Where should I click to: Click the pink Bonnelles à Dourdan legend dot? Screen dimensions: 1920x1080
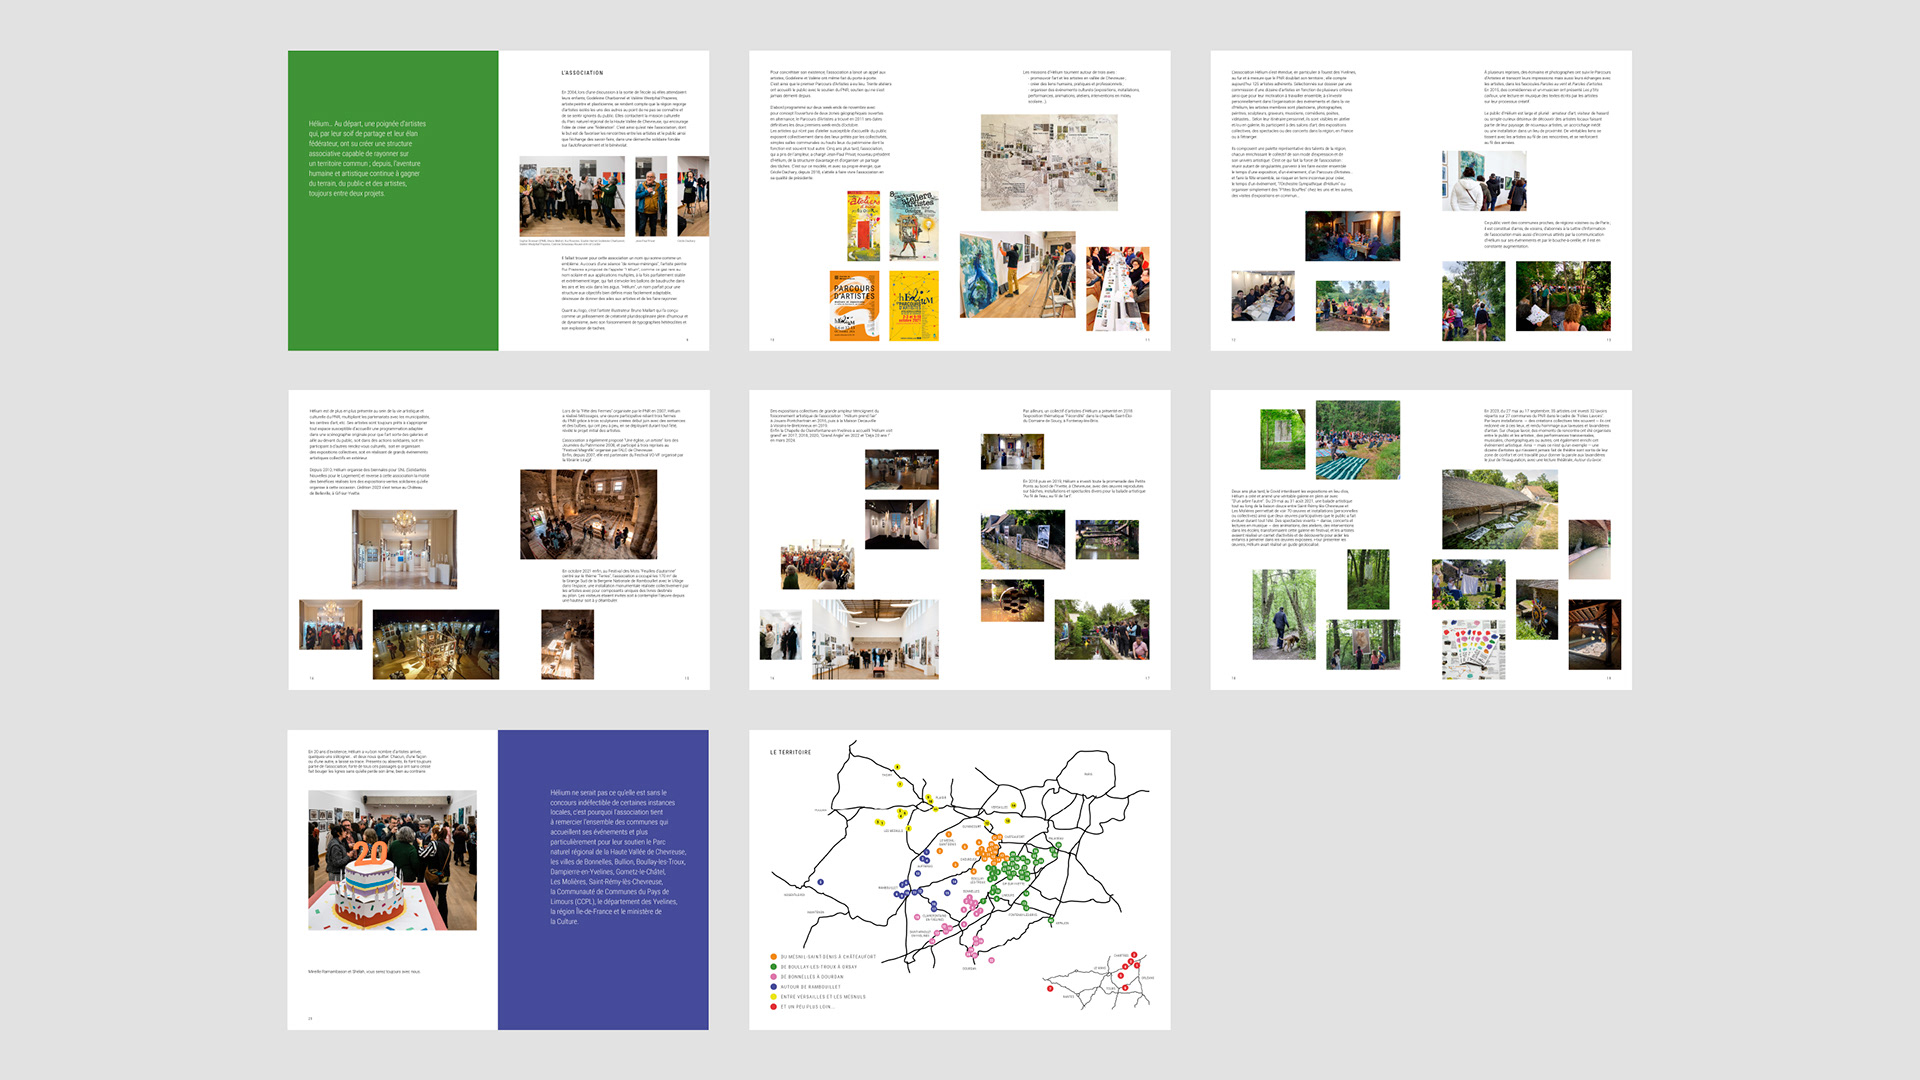tap(773, 977)
